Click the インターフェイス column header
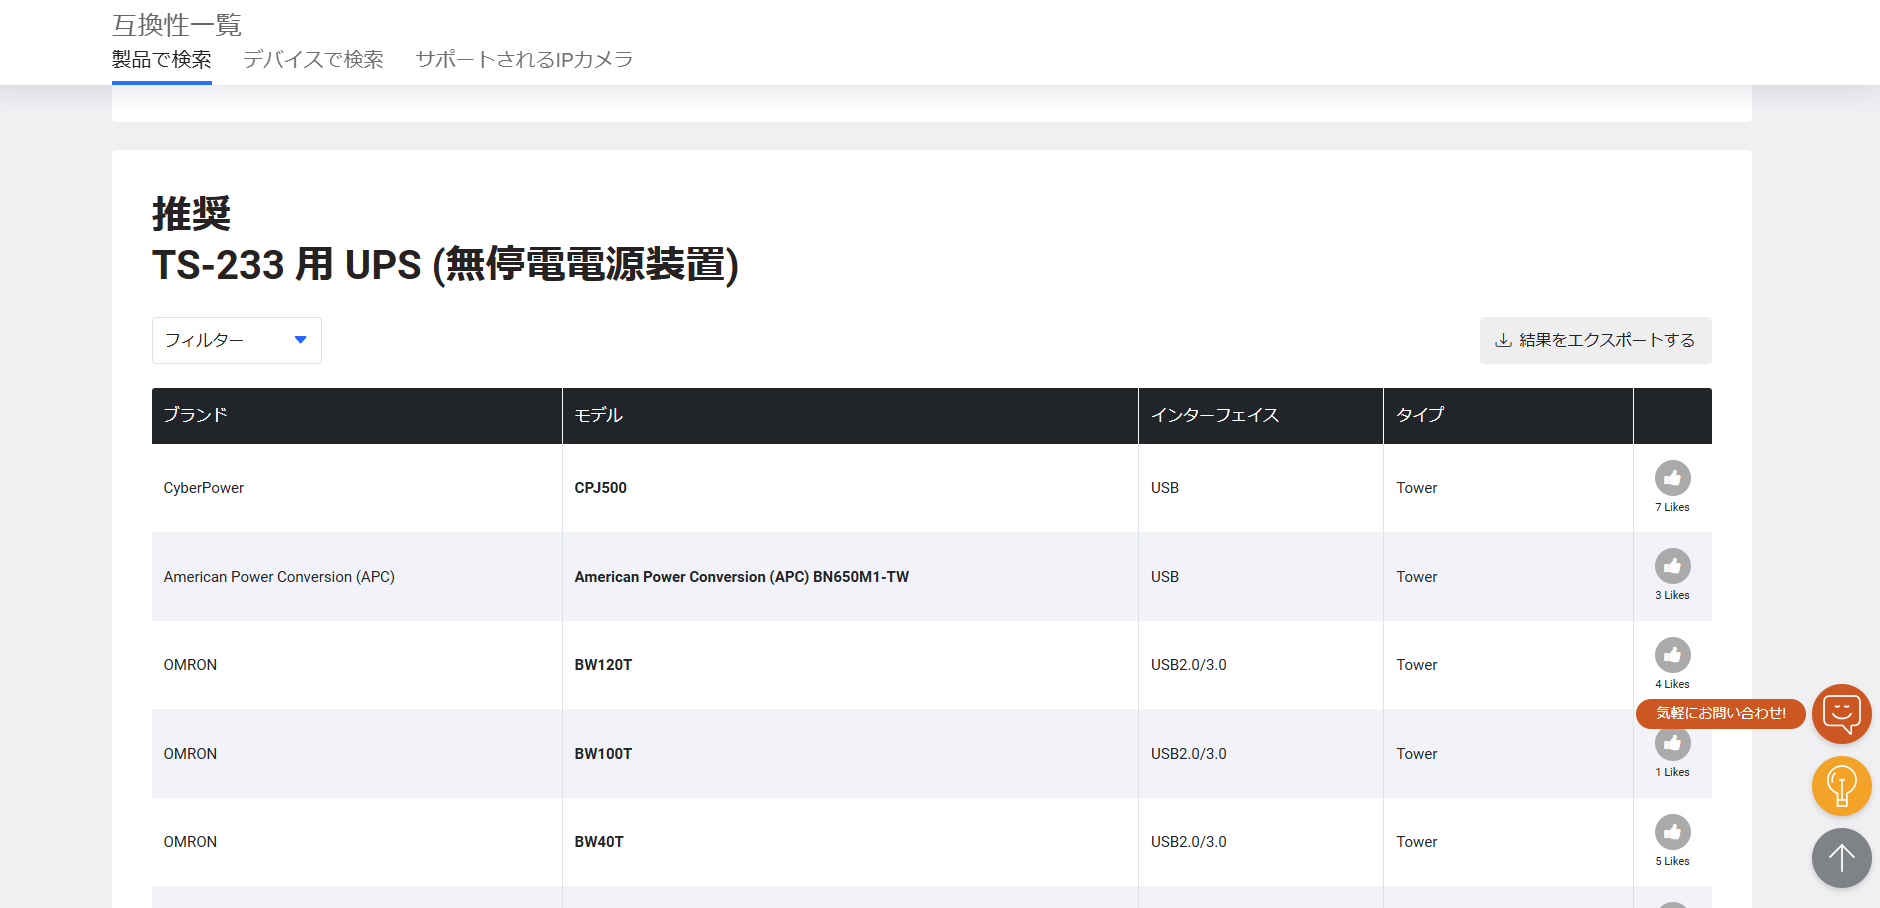Image resolution: width=1880 pixels, height=908 pixels. tap(1214, 415)
